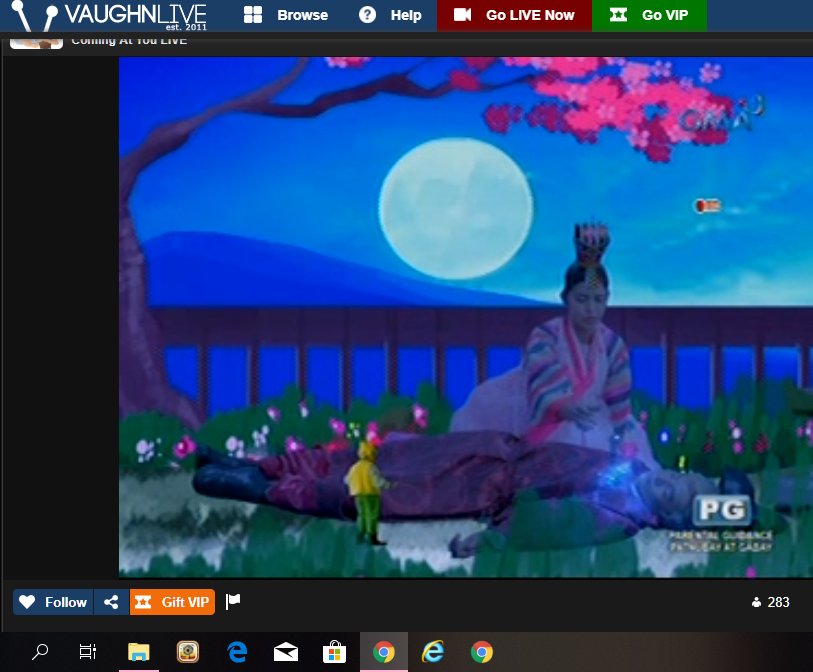Click the Go VIP button
The width and height of the screenshot is (813, 672).
pos(649,15)
